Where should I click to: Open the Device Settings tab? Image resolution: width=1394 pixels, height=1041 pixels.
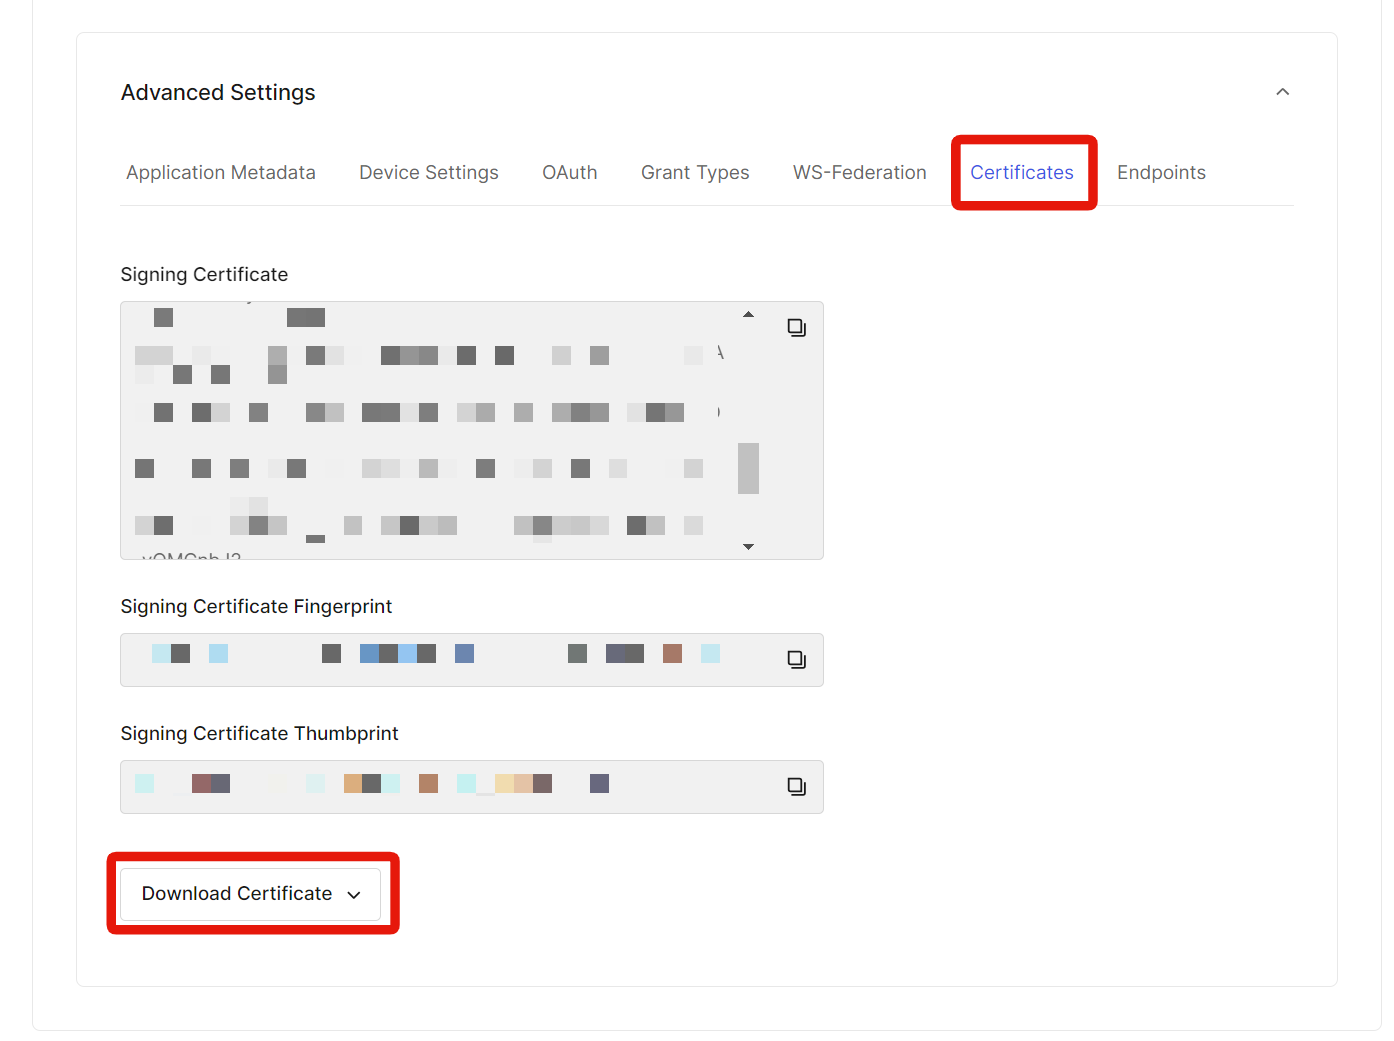(x=428, y=173)
